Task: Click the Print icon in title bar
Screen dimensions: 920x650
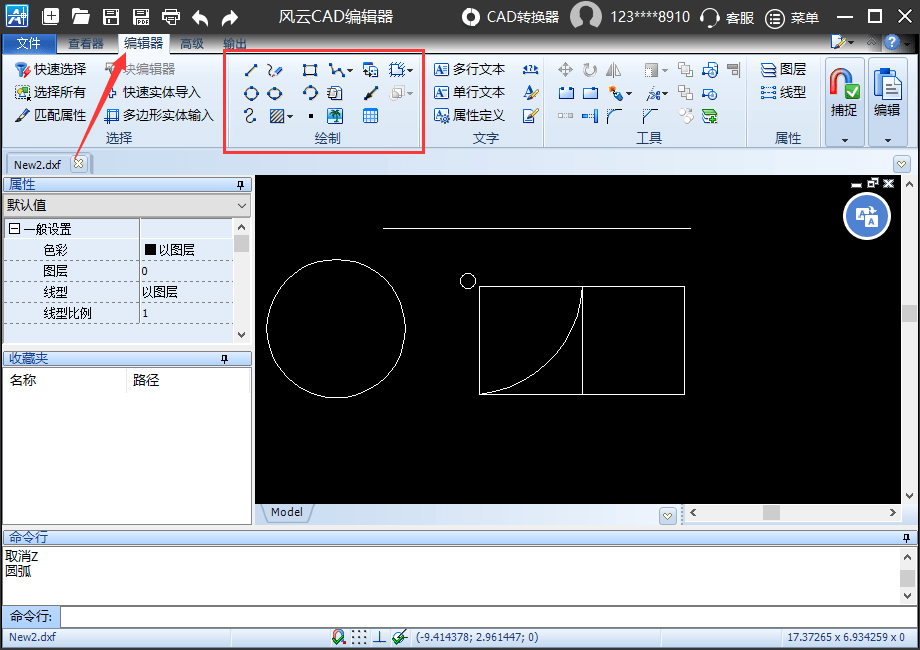Action: pos(171,17)
